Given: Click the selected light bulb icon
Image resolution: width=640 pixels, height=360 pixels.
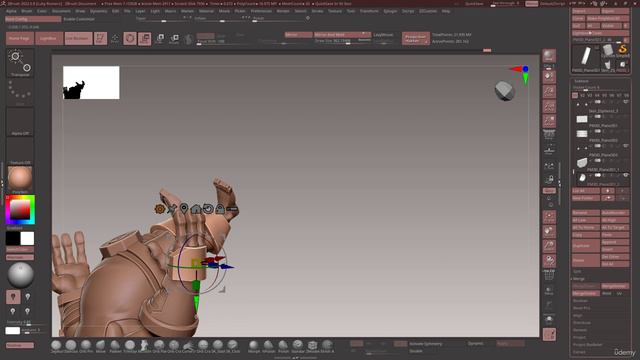Looking at the screenshot, I should (x=13, y=297).
